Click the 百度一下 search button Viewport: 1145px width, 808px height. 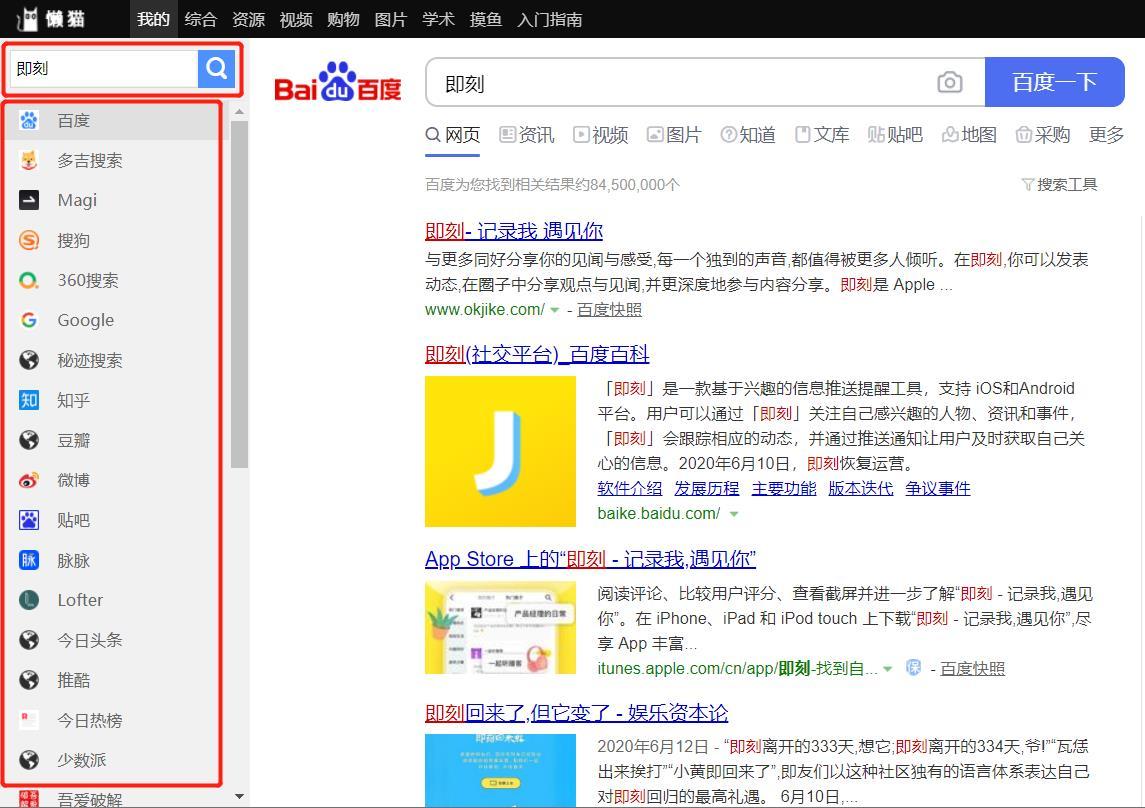(1054, 82)
